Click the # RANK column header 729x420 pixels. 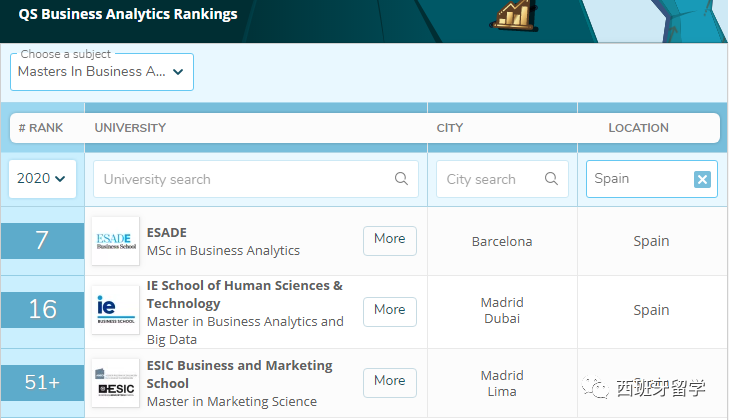click(41, 128)
